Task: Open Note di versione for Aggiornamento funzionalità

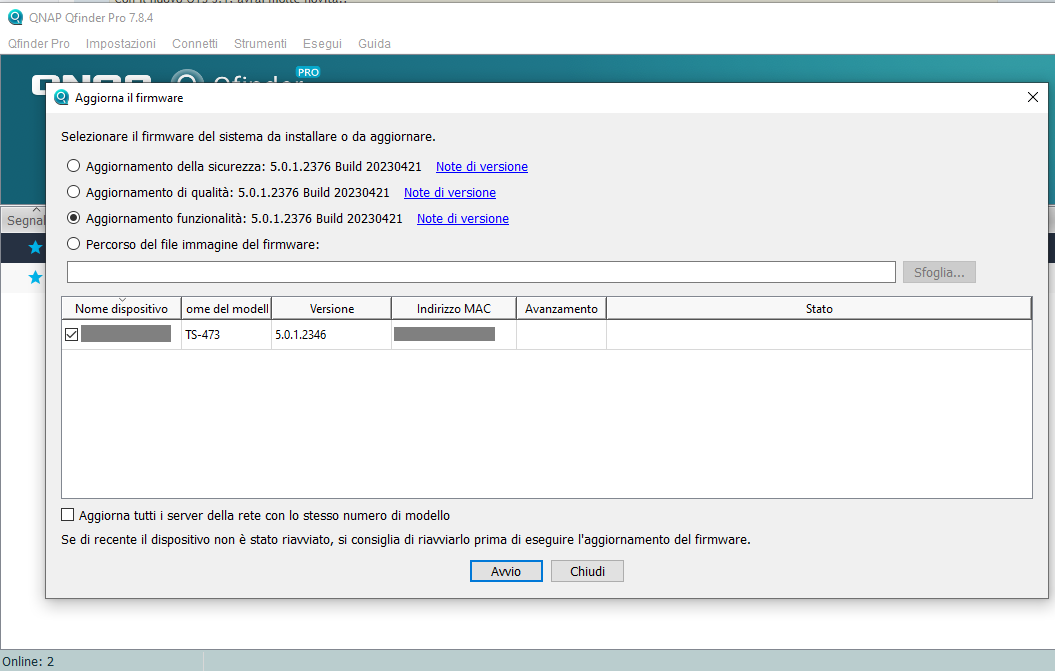Action: point(462,219)
